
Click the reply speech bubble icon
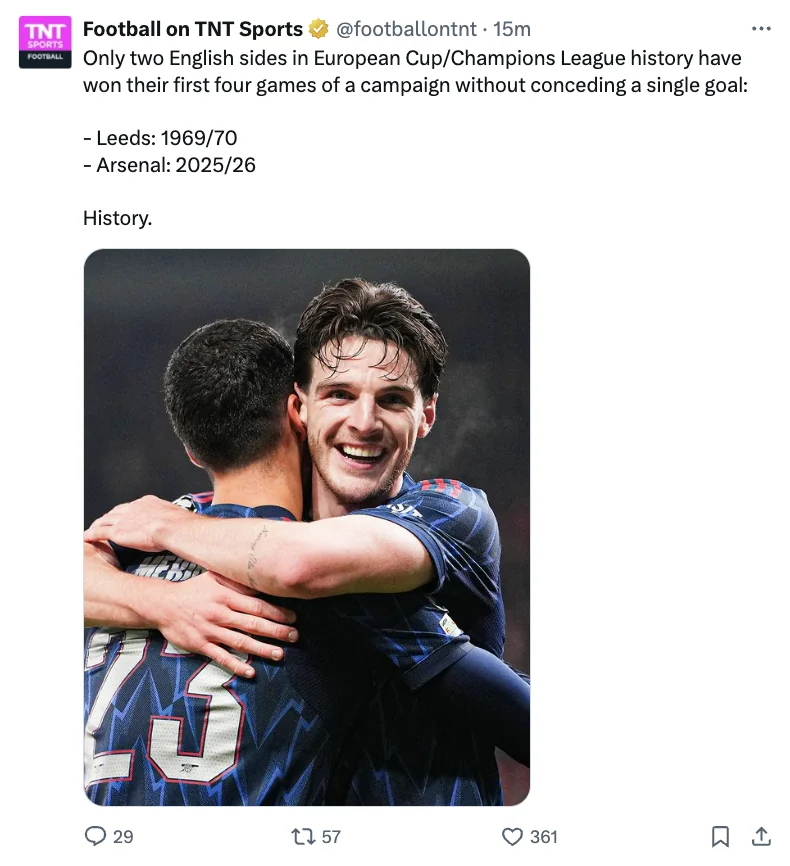click(x=95, y=836)
